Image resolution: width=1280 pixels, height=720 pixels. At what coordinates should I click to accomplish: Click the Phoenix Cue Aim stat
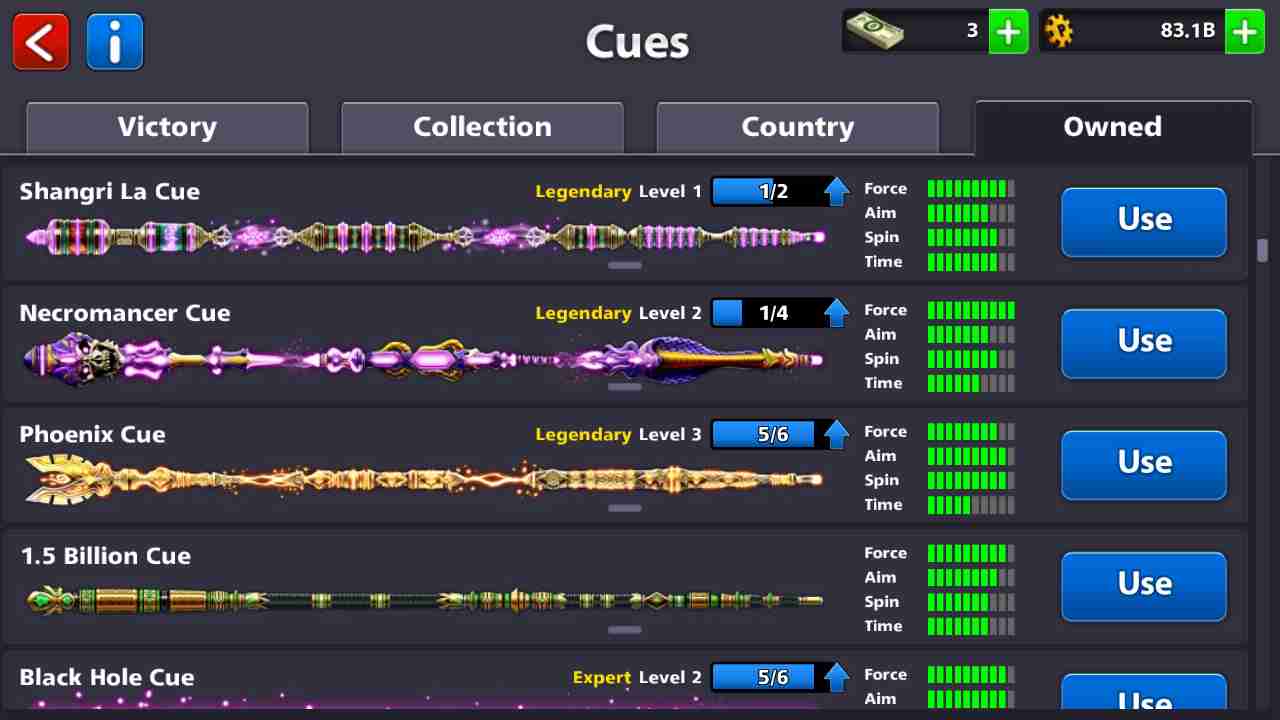pos(939,456)
